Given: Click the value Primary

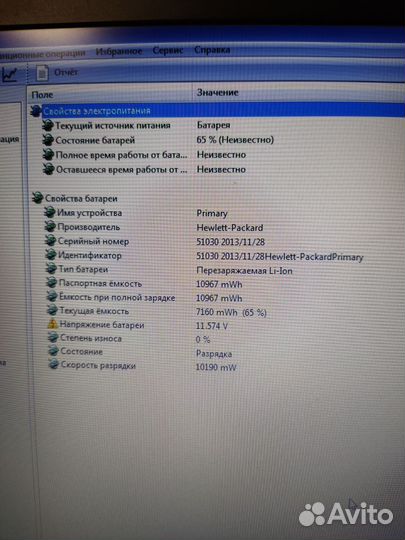Looking at the screenshot, I should pos(212,214).
